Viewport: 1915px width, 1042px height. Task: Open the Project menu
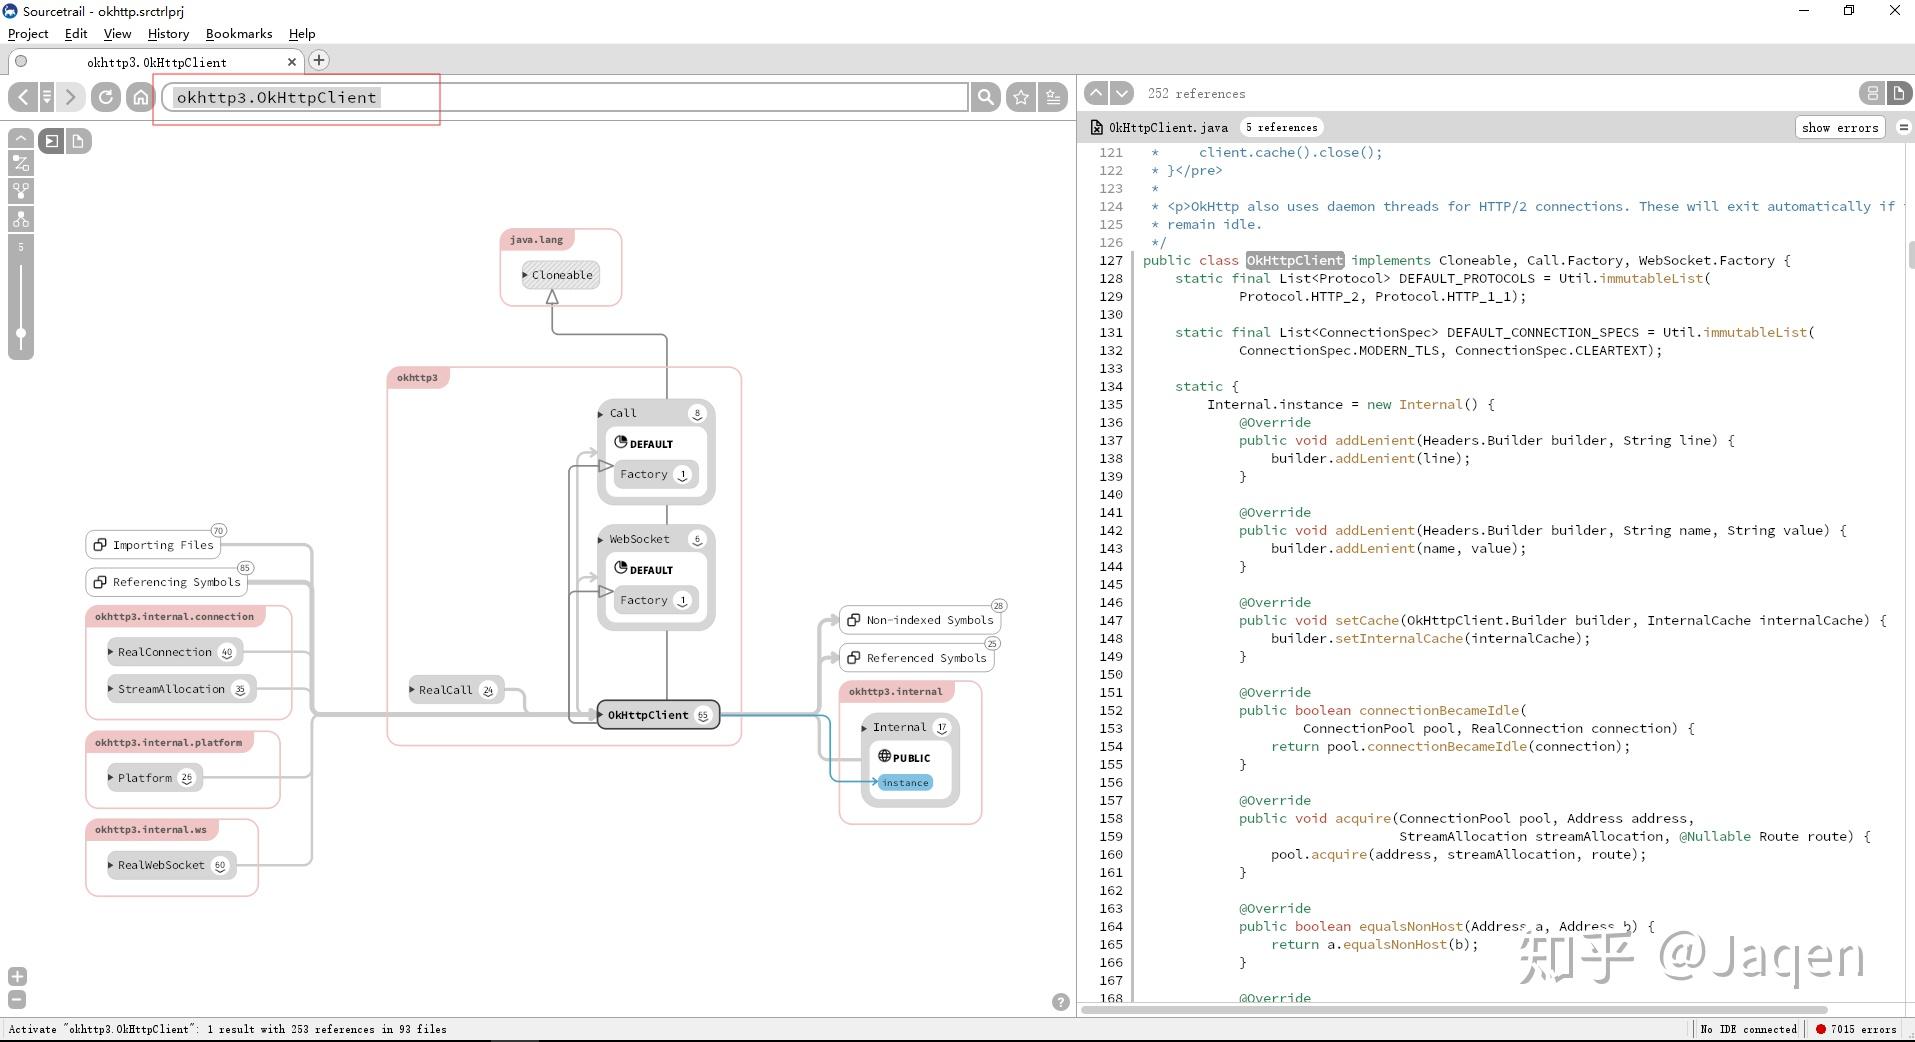28,34
